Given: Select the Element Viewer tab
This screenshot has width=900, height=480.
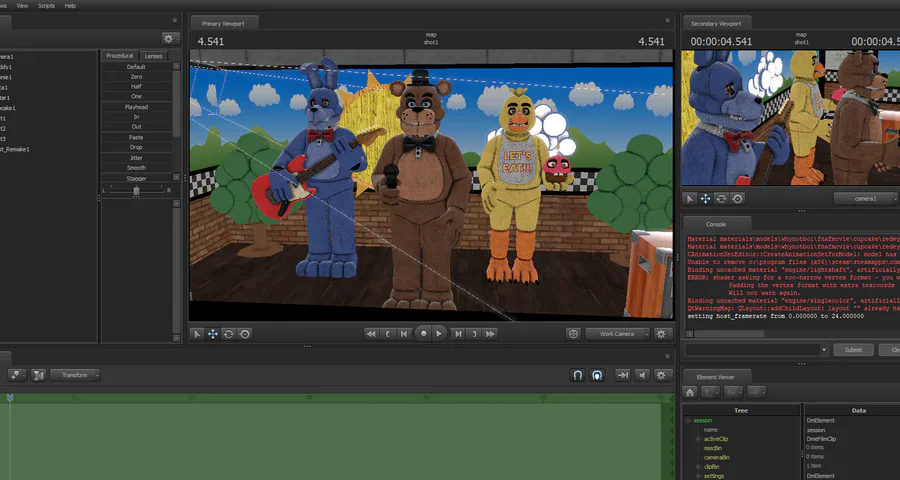Looking at the screenshot, I should pos(715,377).
